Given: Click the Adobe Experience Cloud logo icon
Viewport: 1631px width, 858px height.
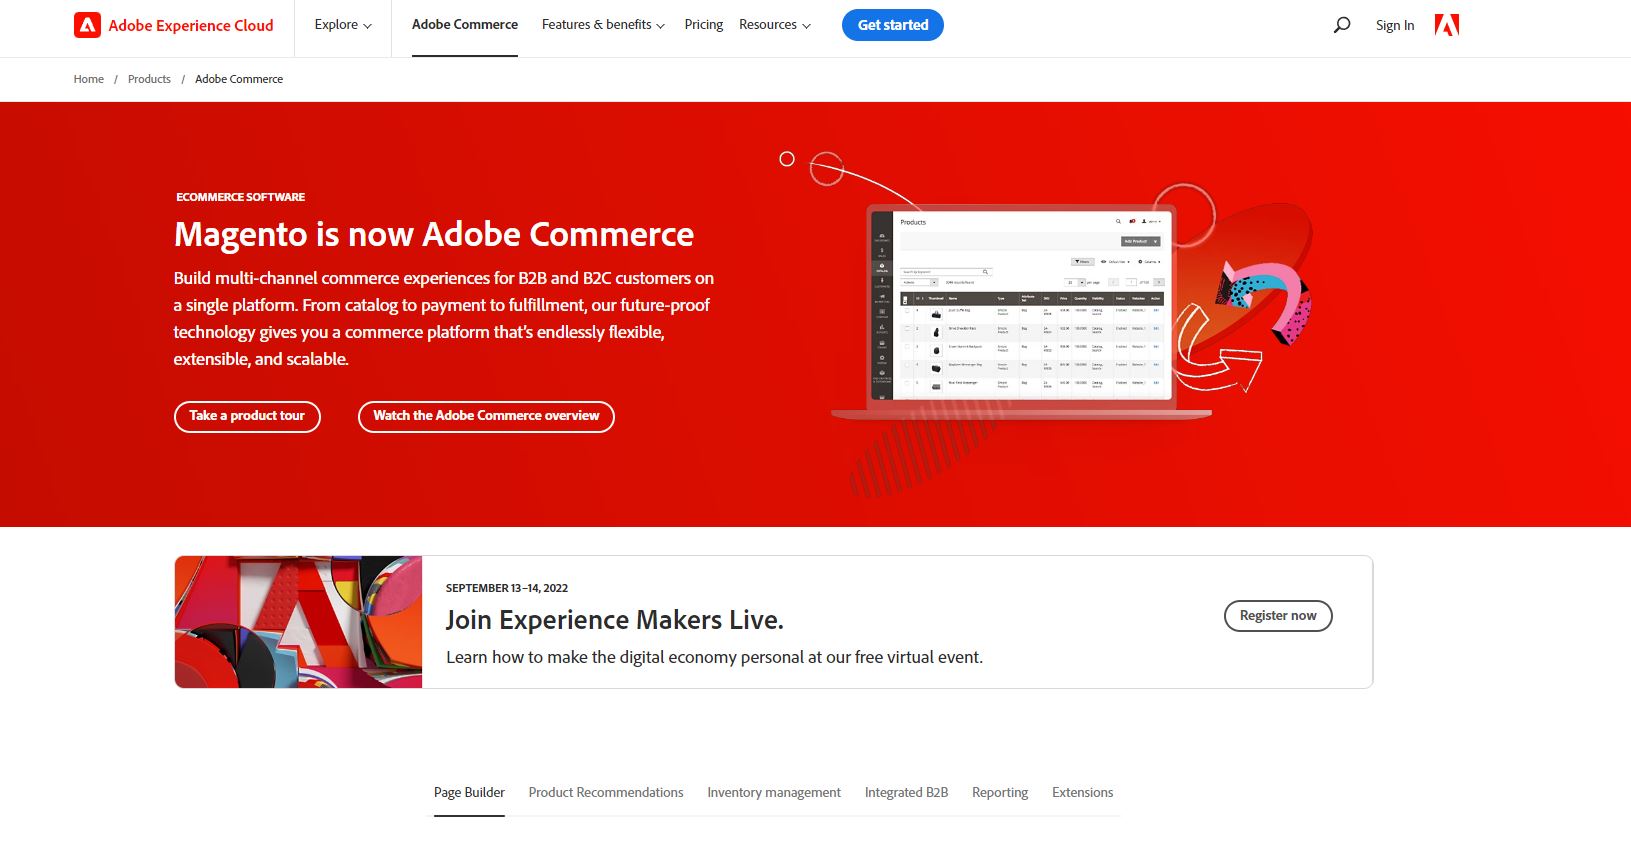Looking at the screenshot, I should click(87, 25).
